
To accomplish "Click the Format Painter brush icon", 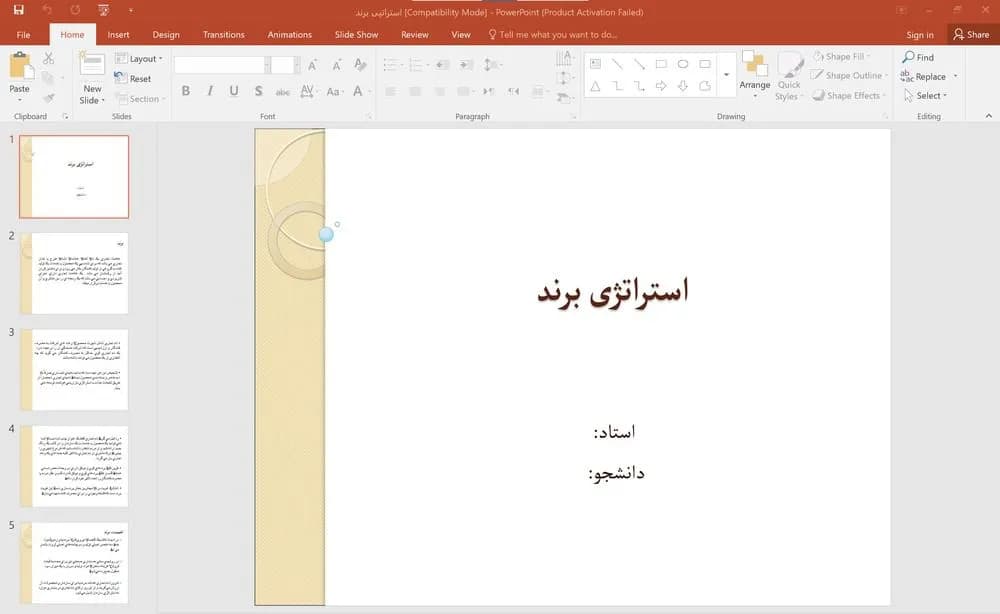I will [x=48, y=98].
